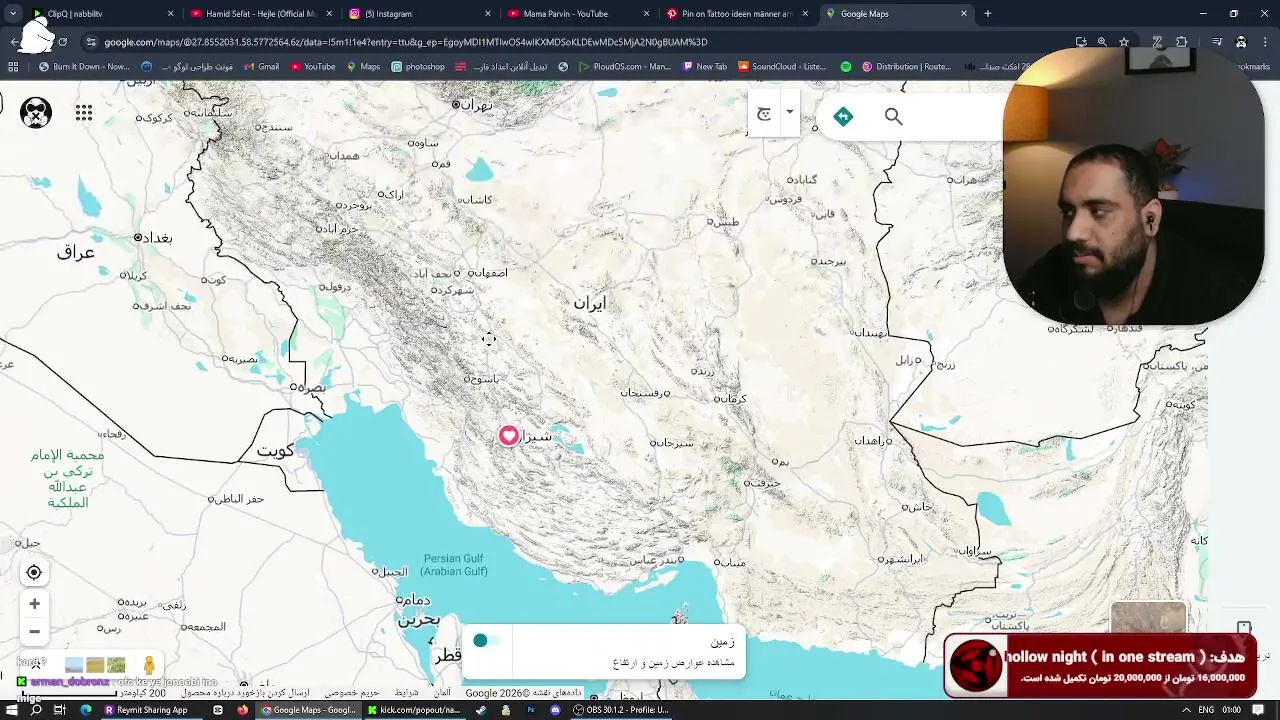Open the bookmarks apps grid icon
The image size is (1280, 720).
coord(13,67)
